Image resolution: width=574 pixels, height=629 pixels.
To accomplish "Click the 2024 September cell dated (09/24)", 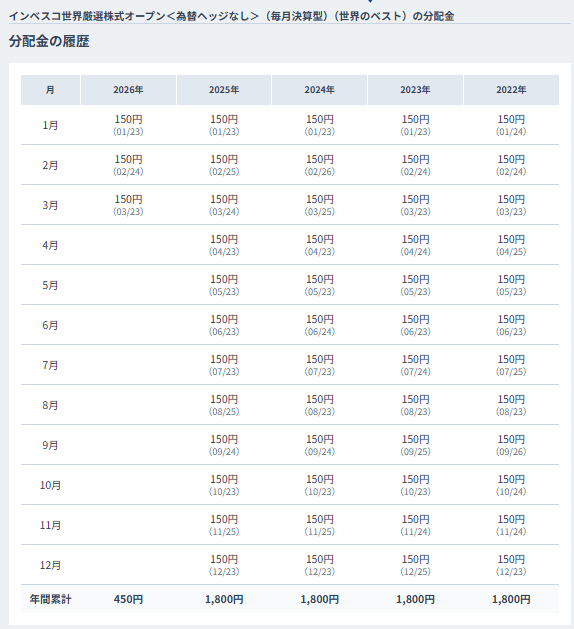I will pos(319,445).
